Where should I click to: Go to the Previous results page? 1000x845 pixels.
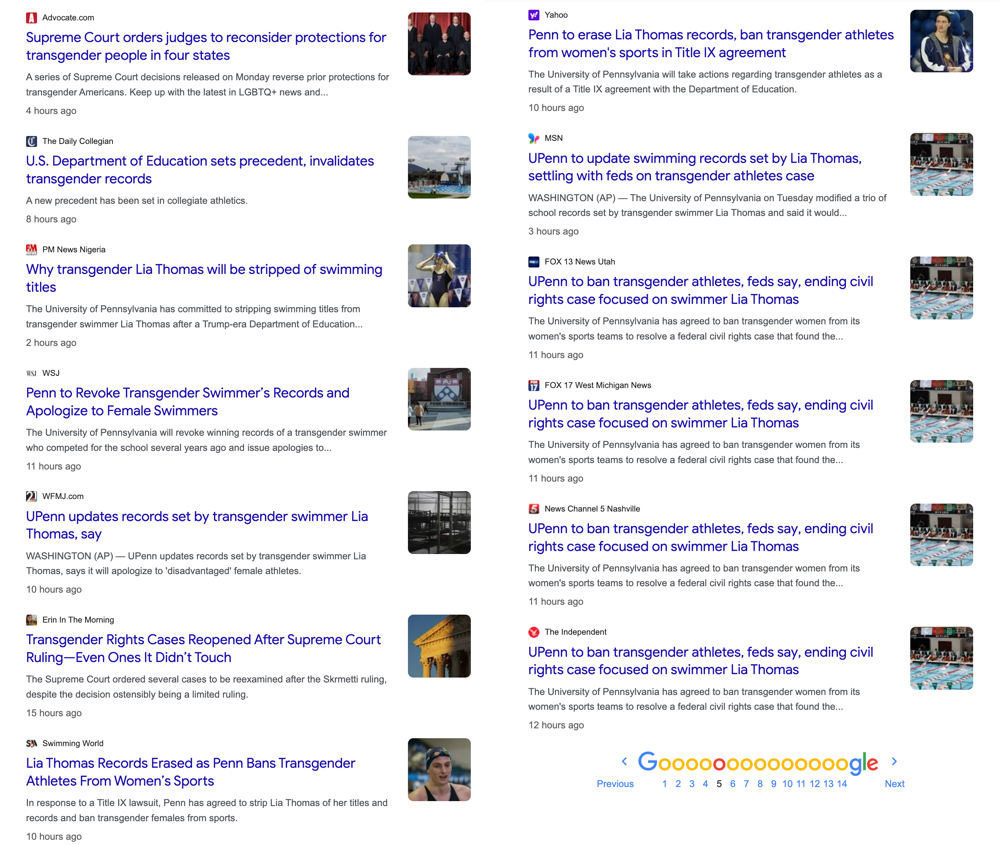615,784
